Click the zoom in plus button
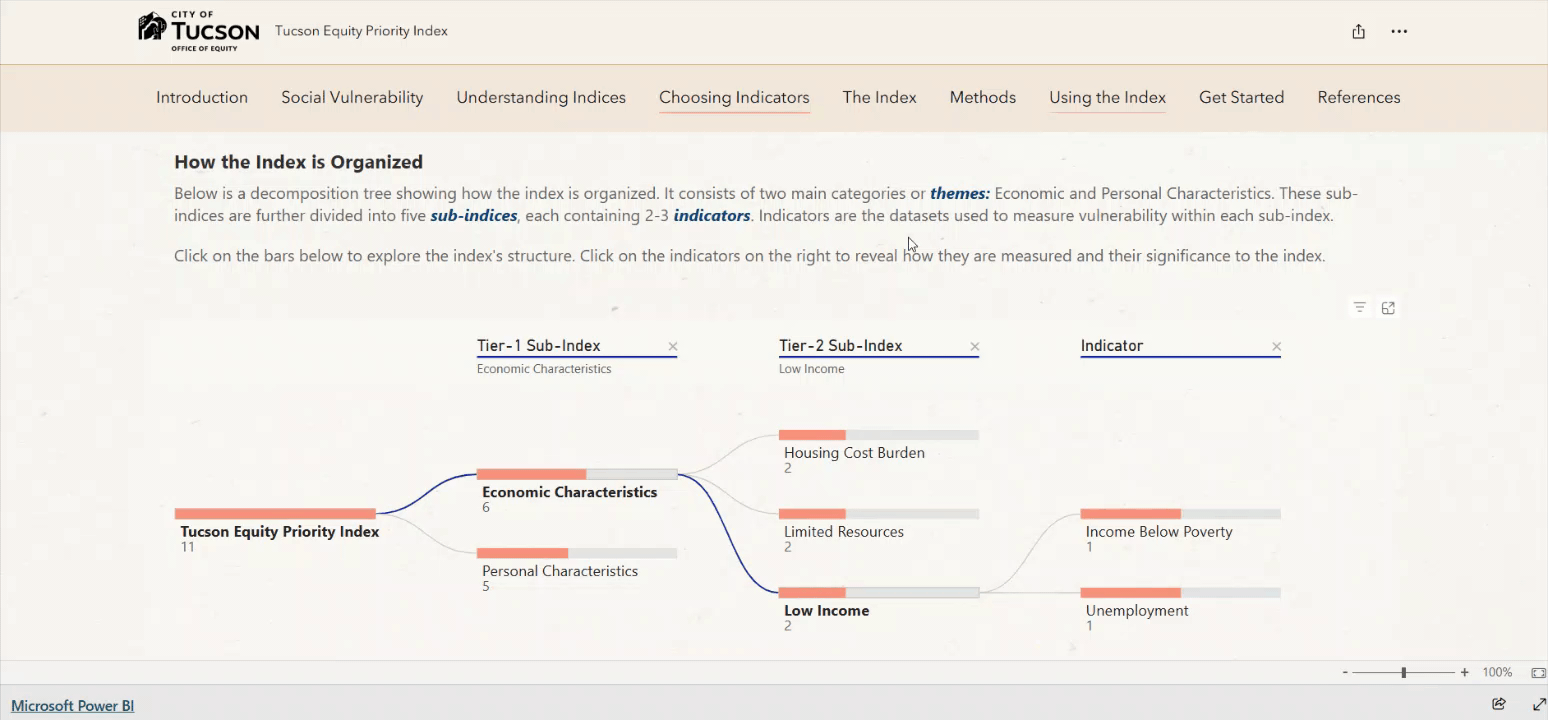Screen dimensions: 1548x720 [x=1465, y=673]
